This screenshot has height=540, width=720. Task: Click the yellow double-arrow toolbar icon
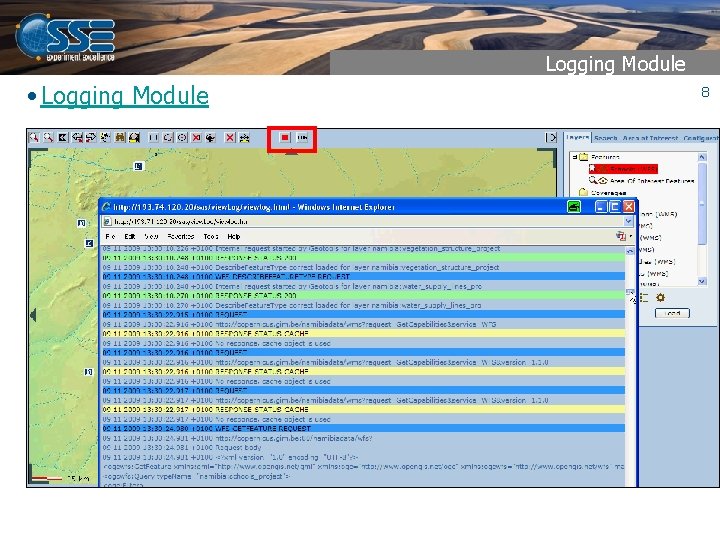[x=244, y=137]
